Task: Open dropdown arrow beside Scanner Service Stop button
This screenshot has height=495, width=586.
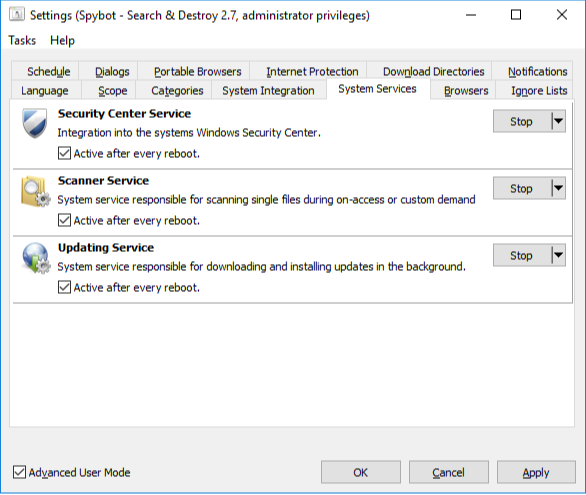Action: 558,188
